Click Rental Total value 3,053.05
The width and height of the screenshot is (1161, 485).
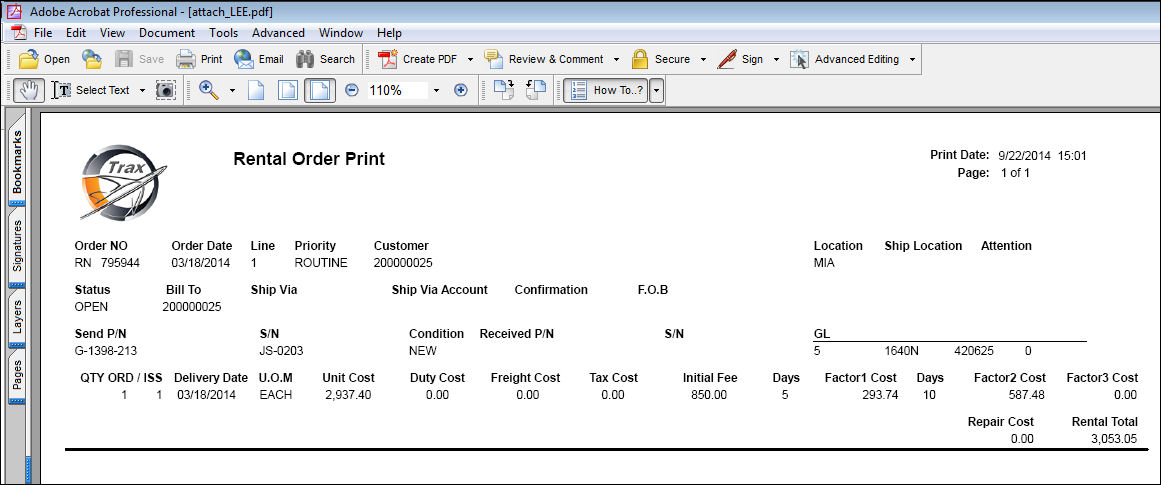pos(1114,438)
